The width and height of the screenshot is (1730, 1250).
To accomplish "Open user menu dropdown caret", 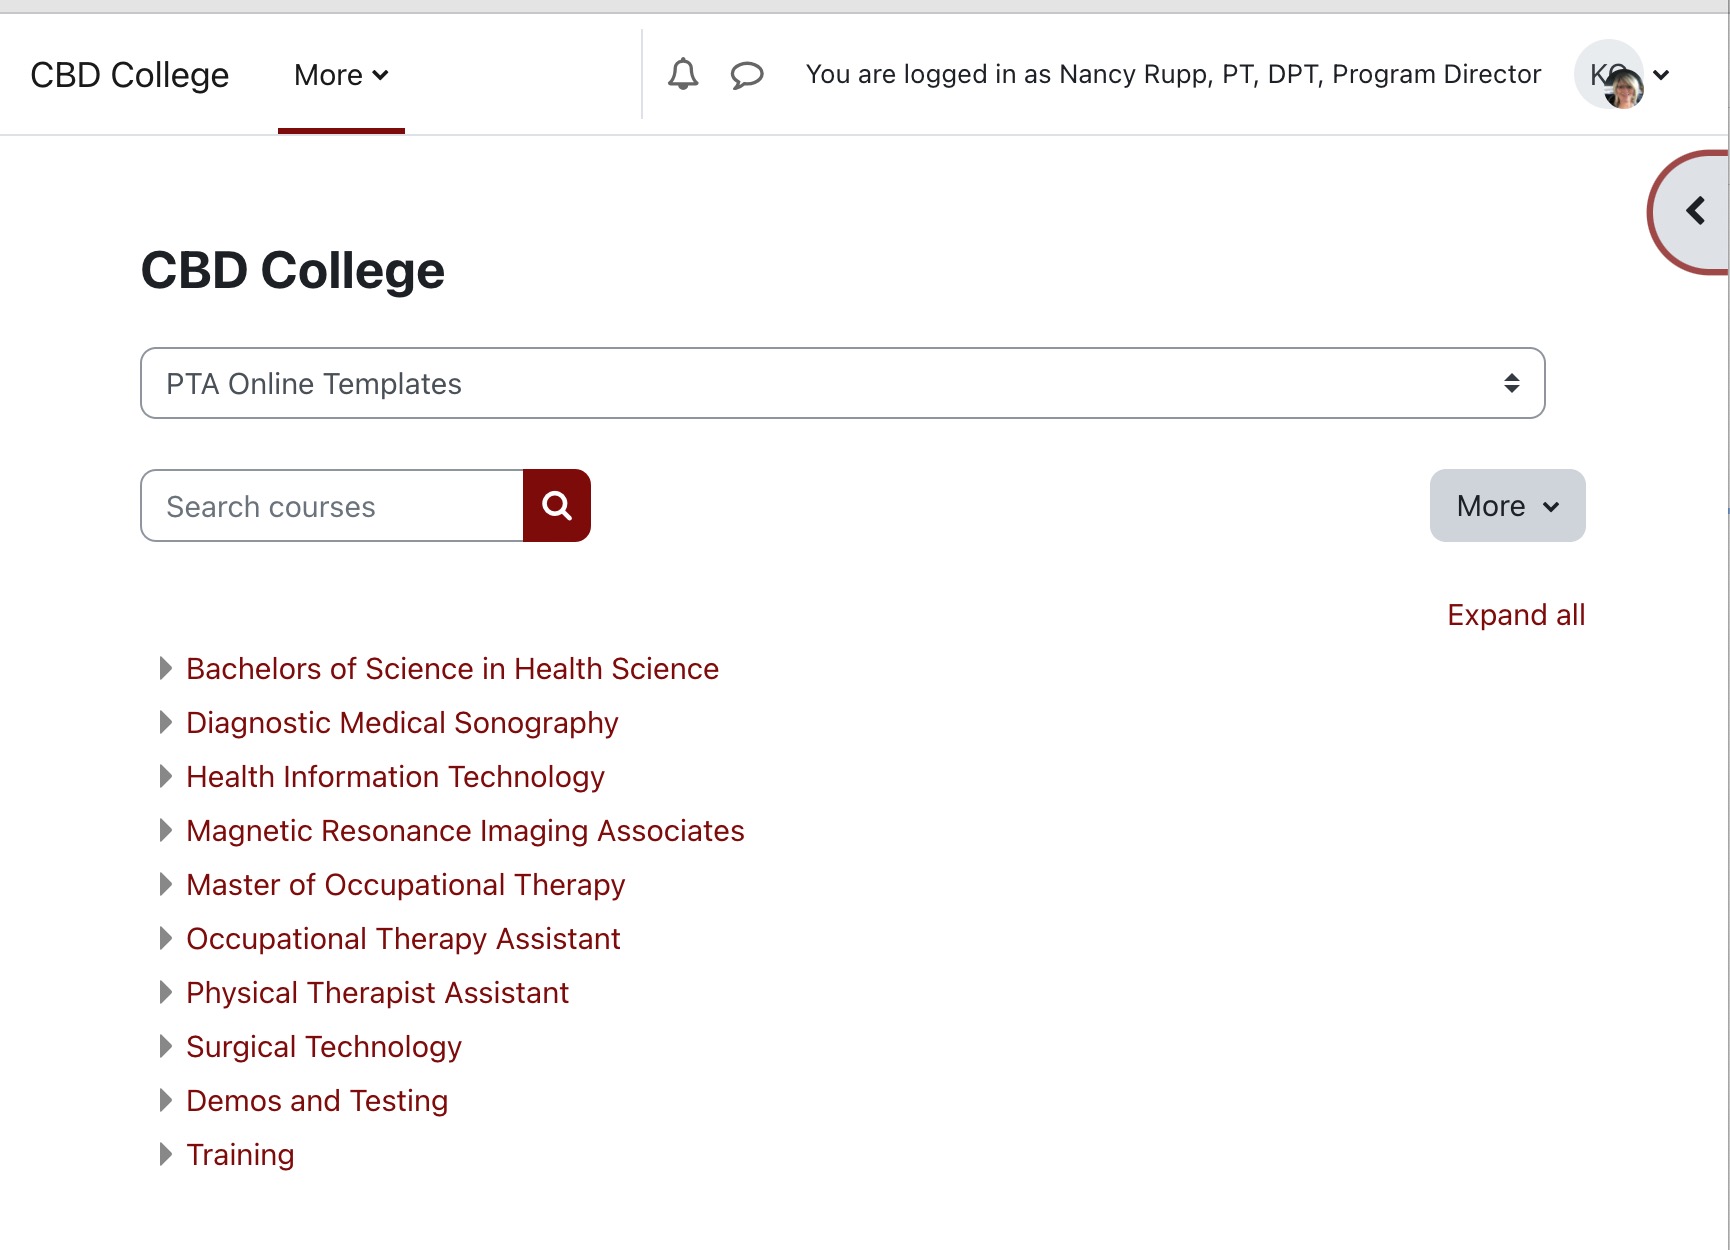I will 1661,75.
